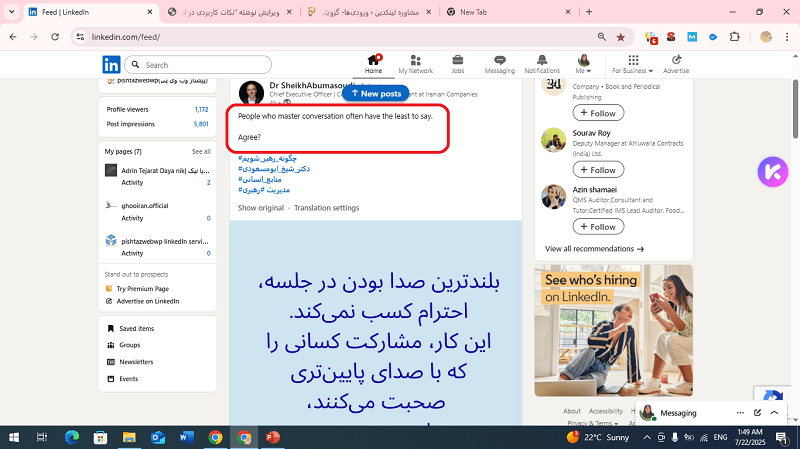
Task: Open Groups in left sidebar
Action: click(x=130, y=345)
